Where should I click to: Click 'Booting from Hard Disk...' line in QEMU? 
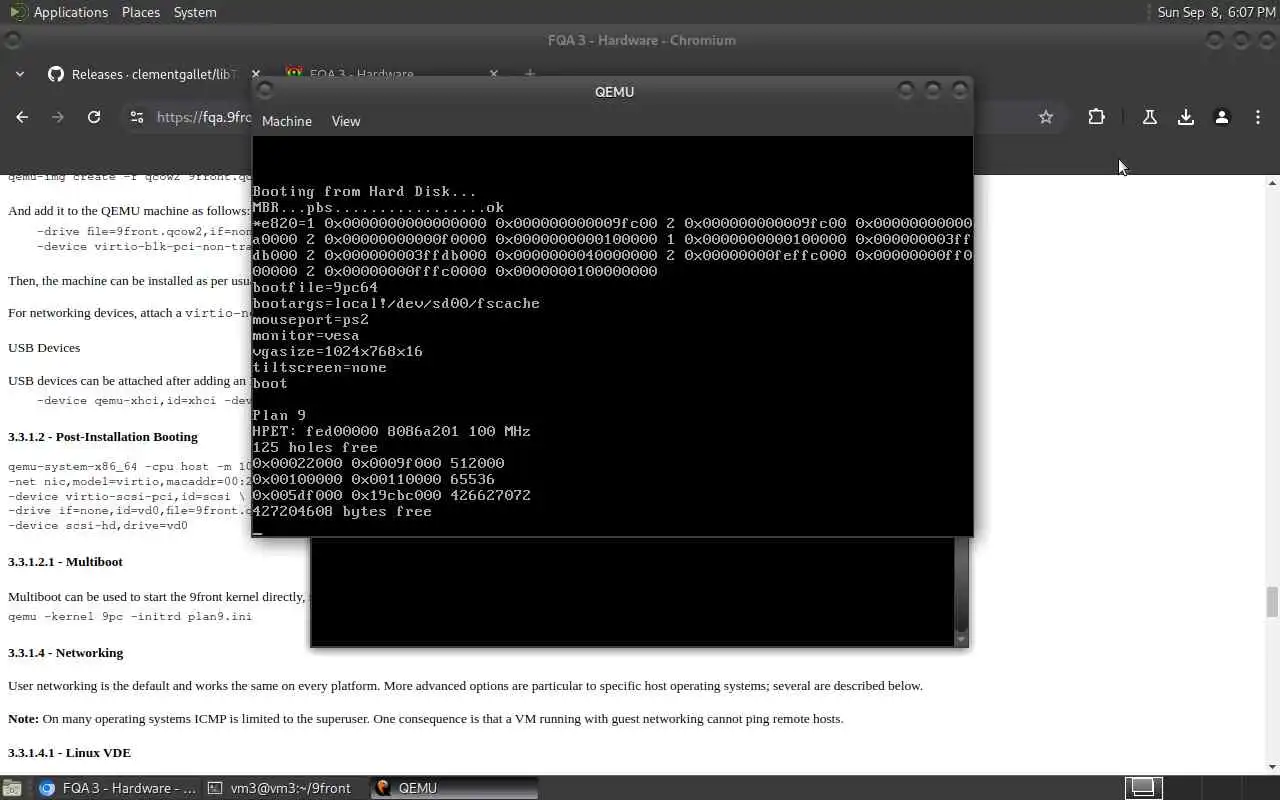(x=364, y=191)
